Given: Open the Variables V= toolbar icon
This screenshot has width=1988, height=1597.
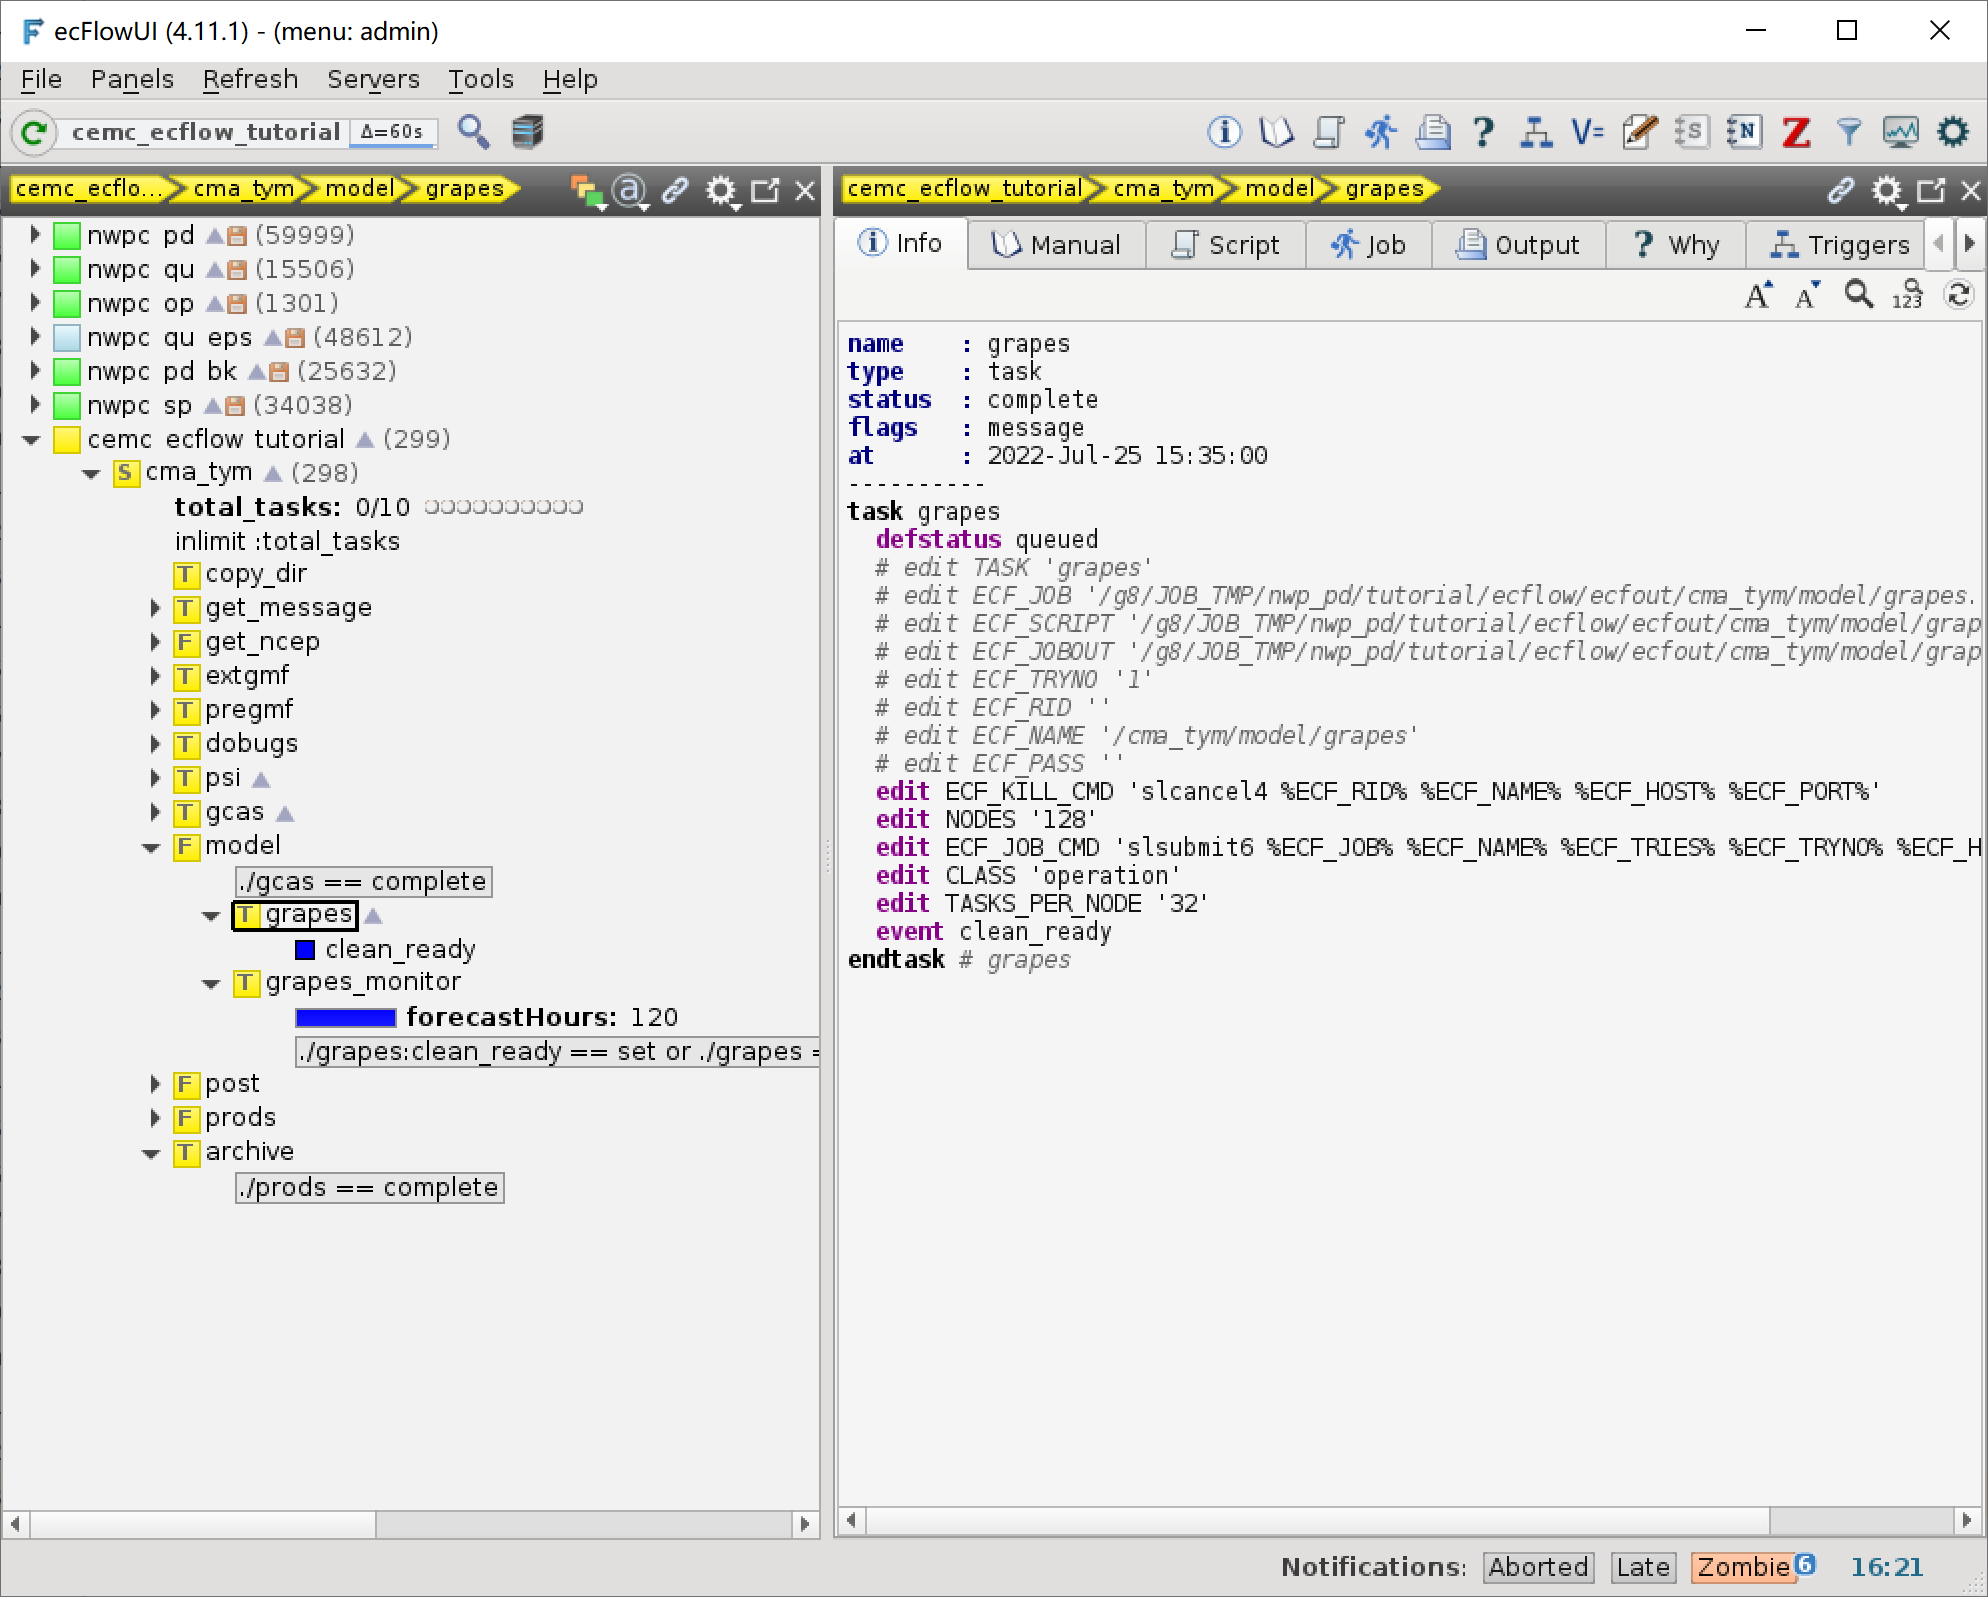Looking at the screenshot, I should coord(1587,132).
